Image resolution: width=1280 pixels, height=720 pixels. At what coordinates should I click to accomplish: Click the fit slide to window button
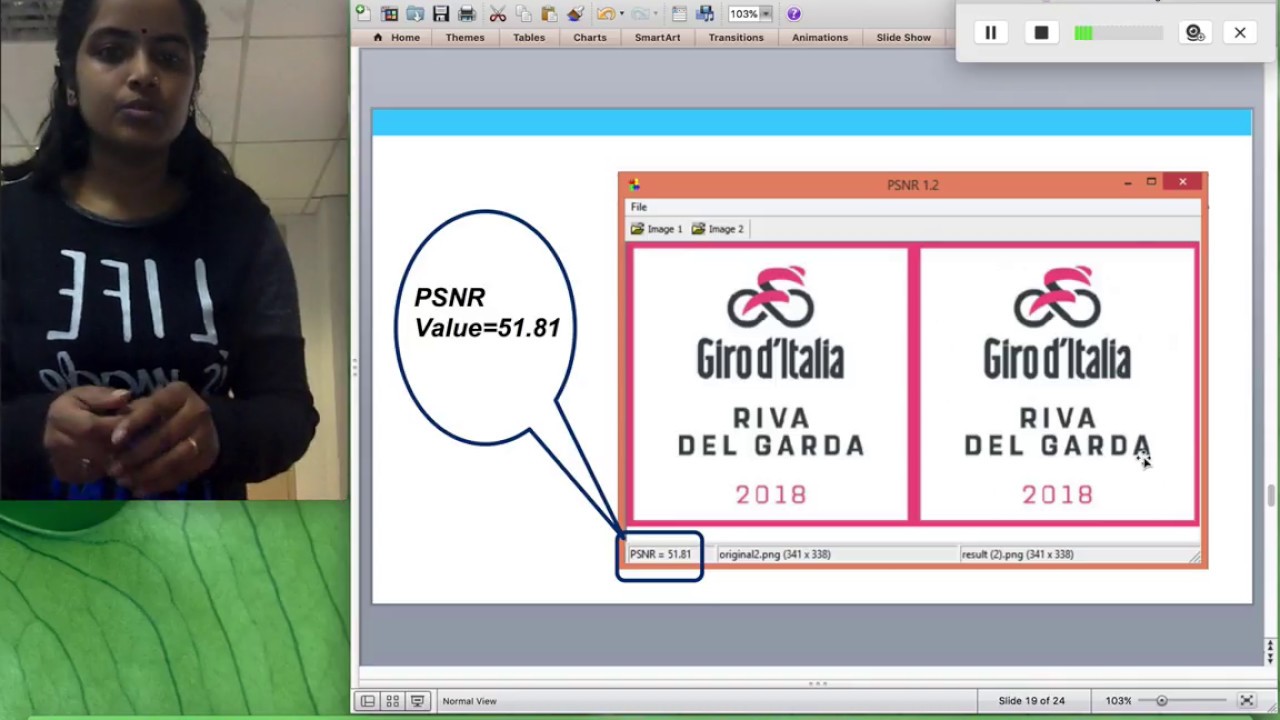pos(1246,701)
